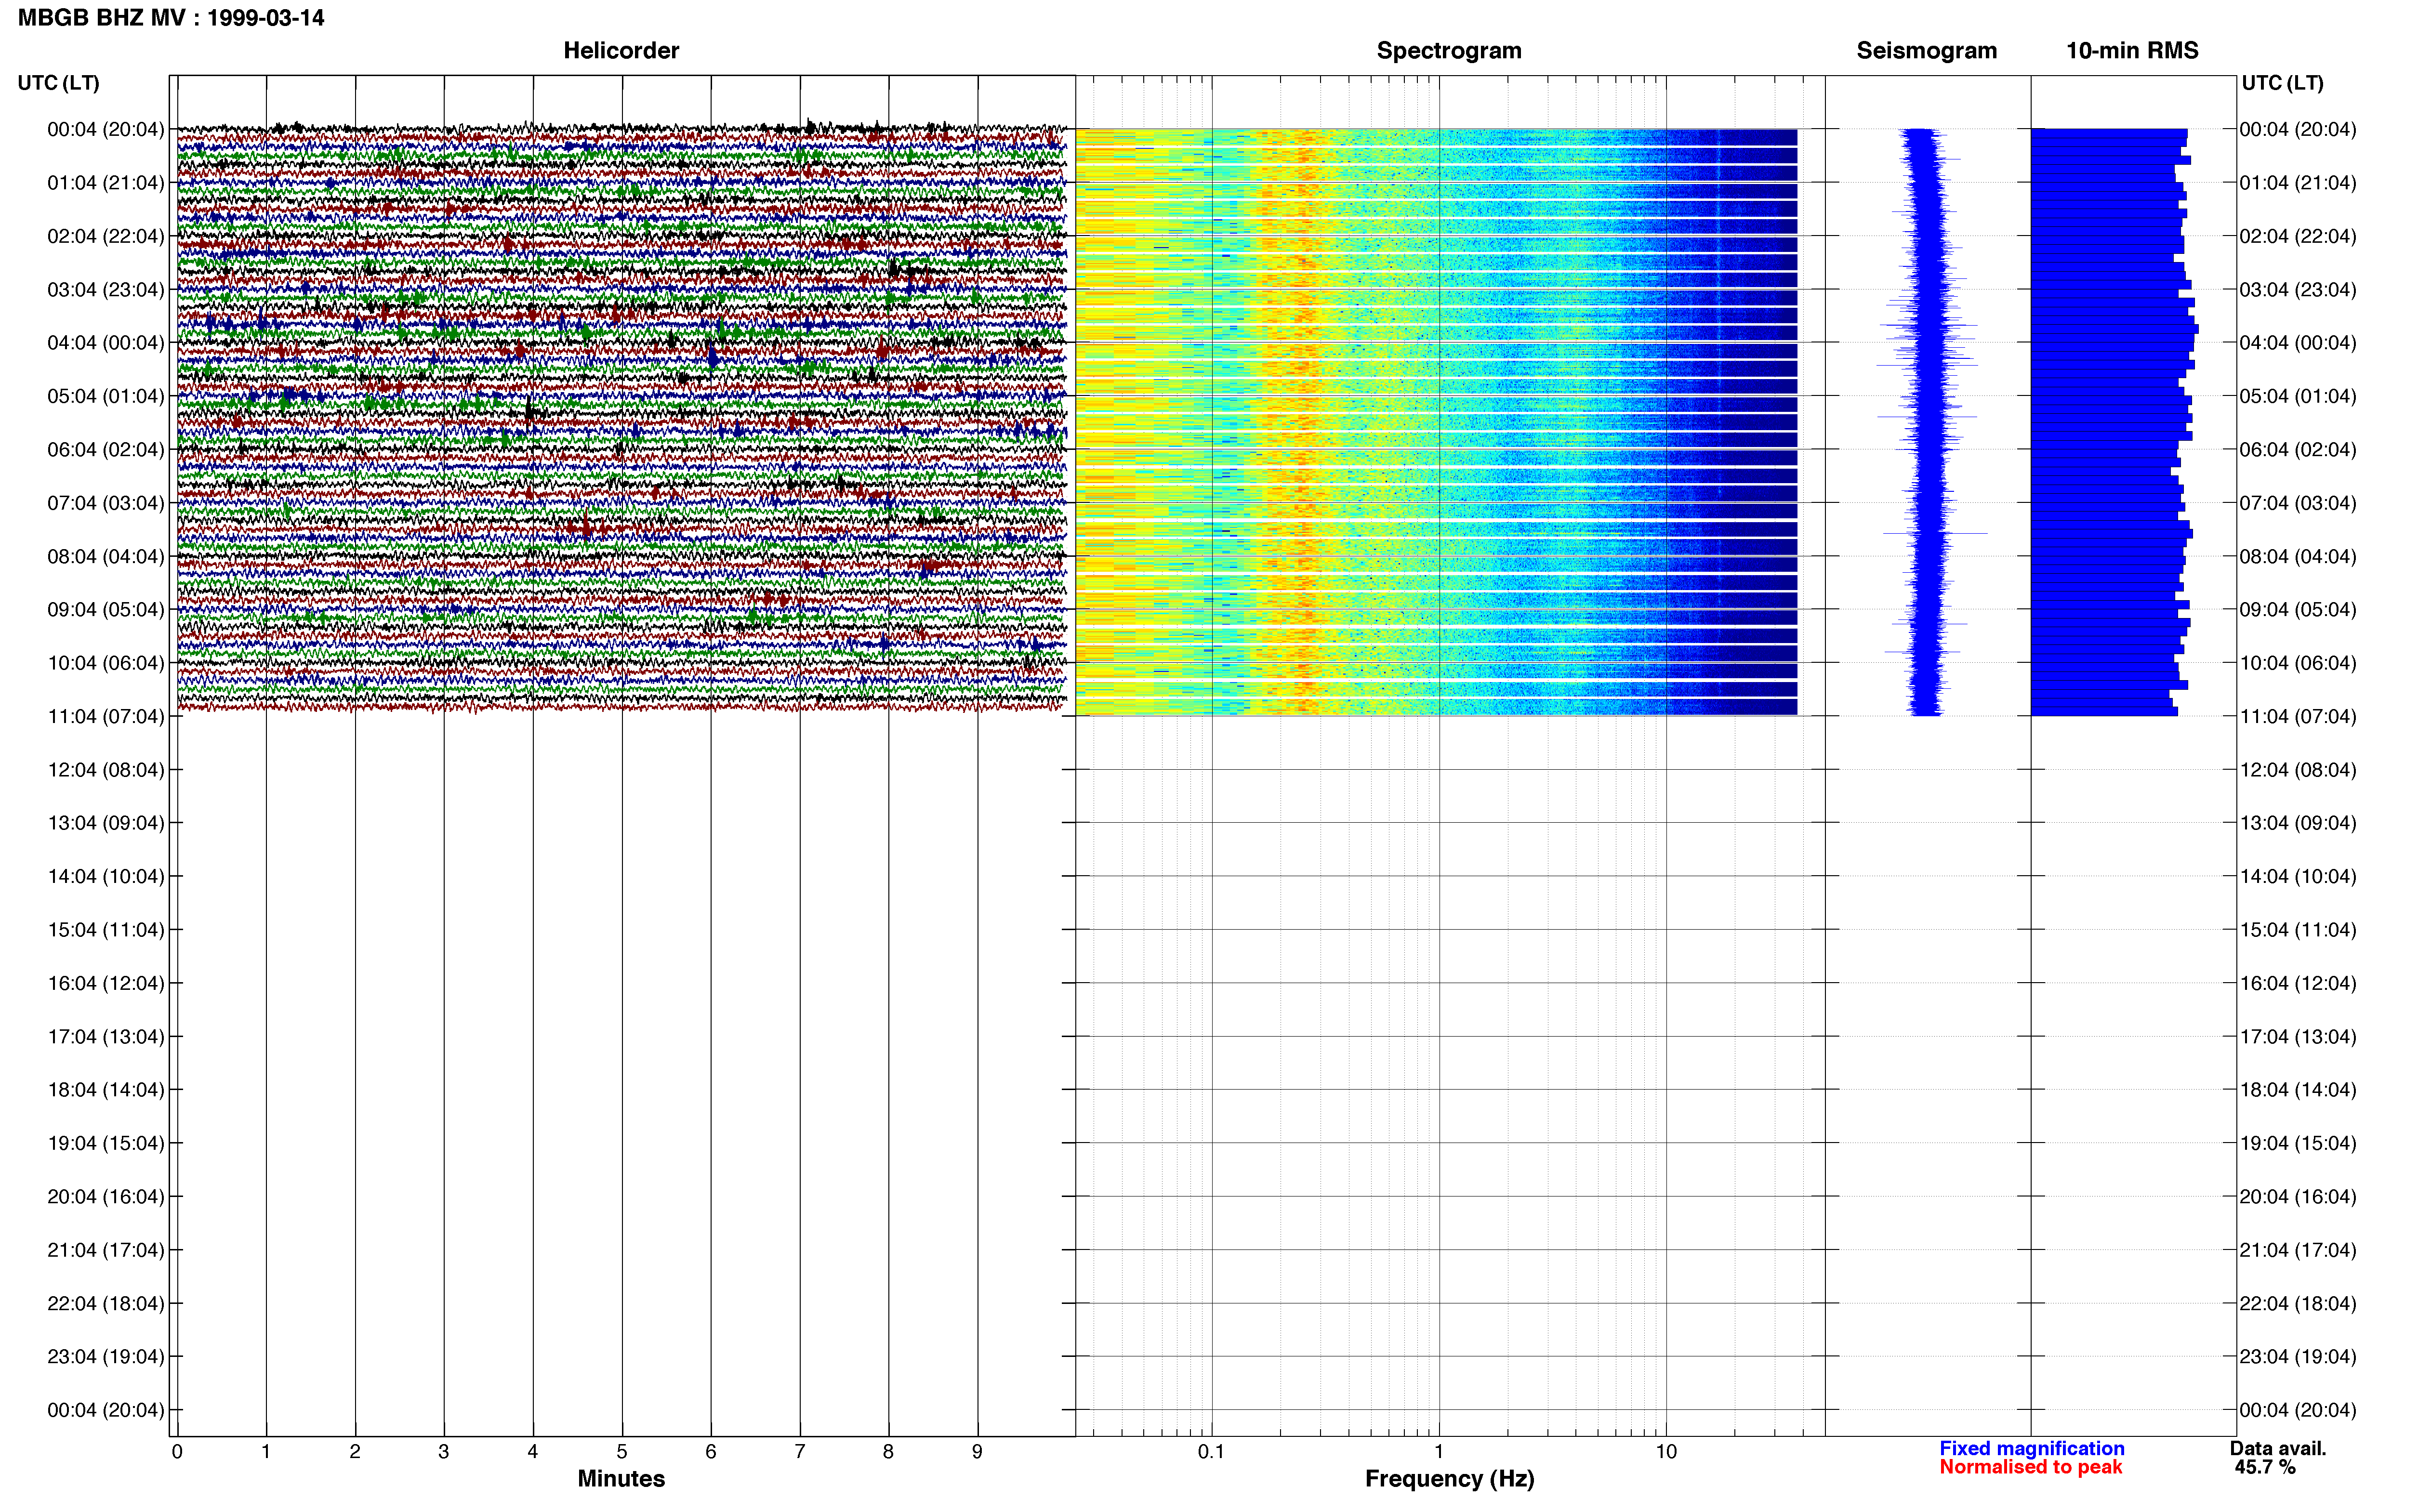Click the 'Frequency (Hz)' axis label

click(1449, 1478)
